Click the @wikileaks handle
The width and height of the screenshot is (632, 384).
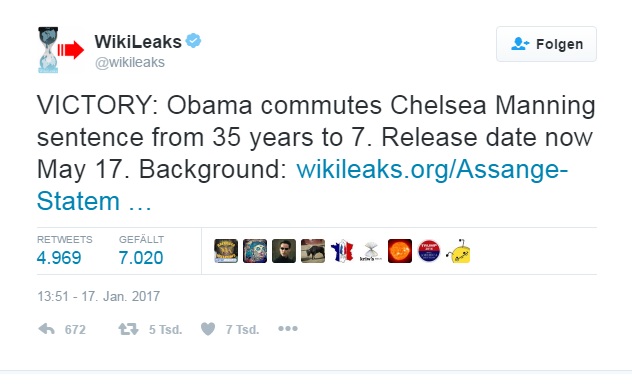(130, 62)
